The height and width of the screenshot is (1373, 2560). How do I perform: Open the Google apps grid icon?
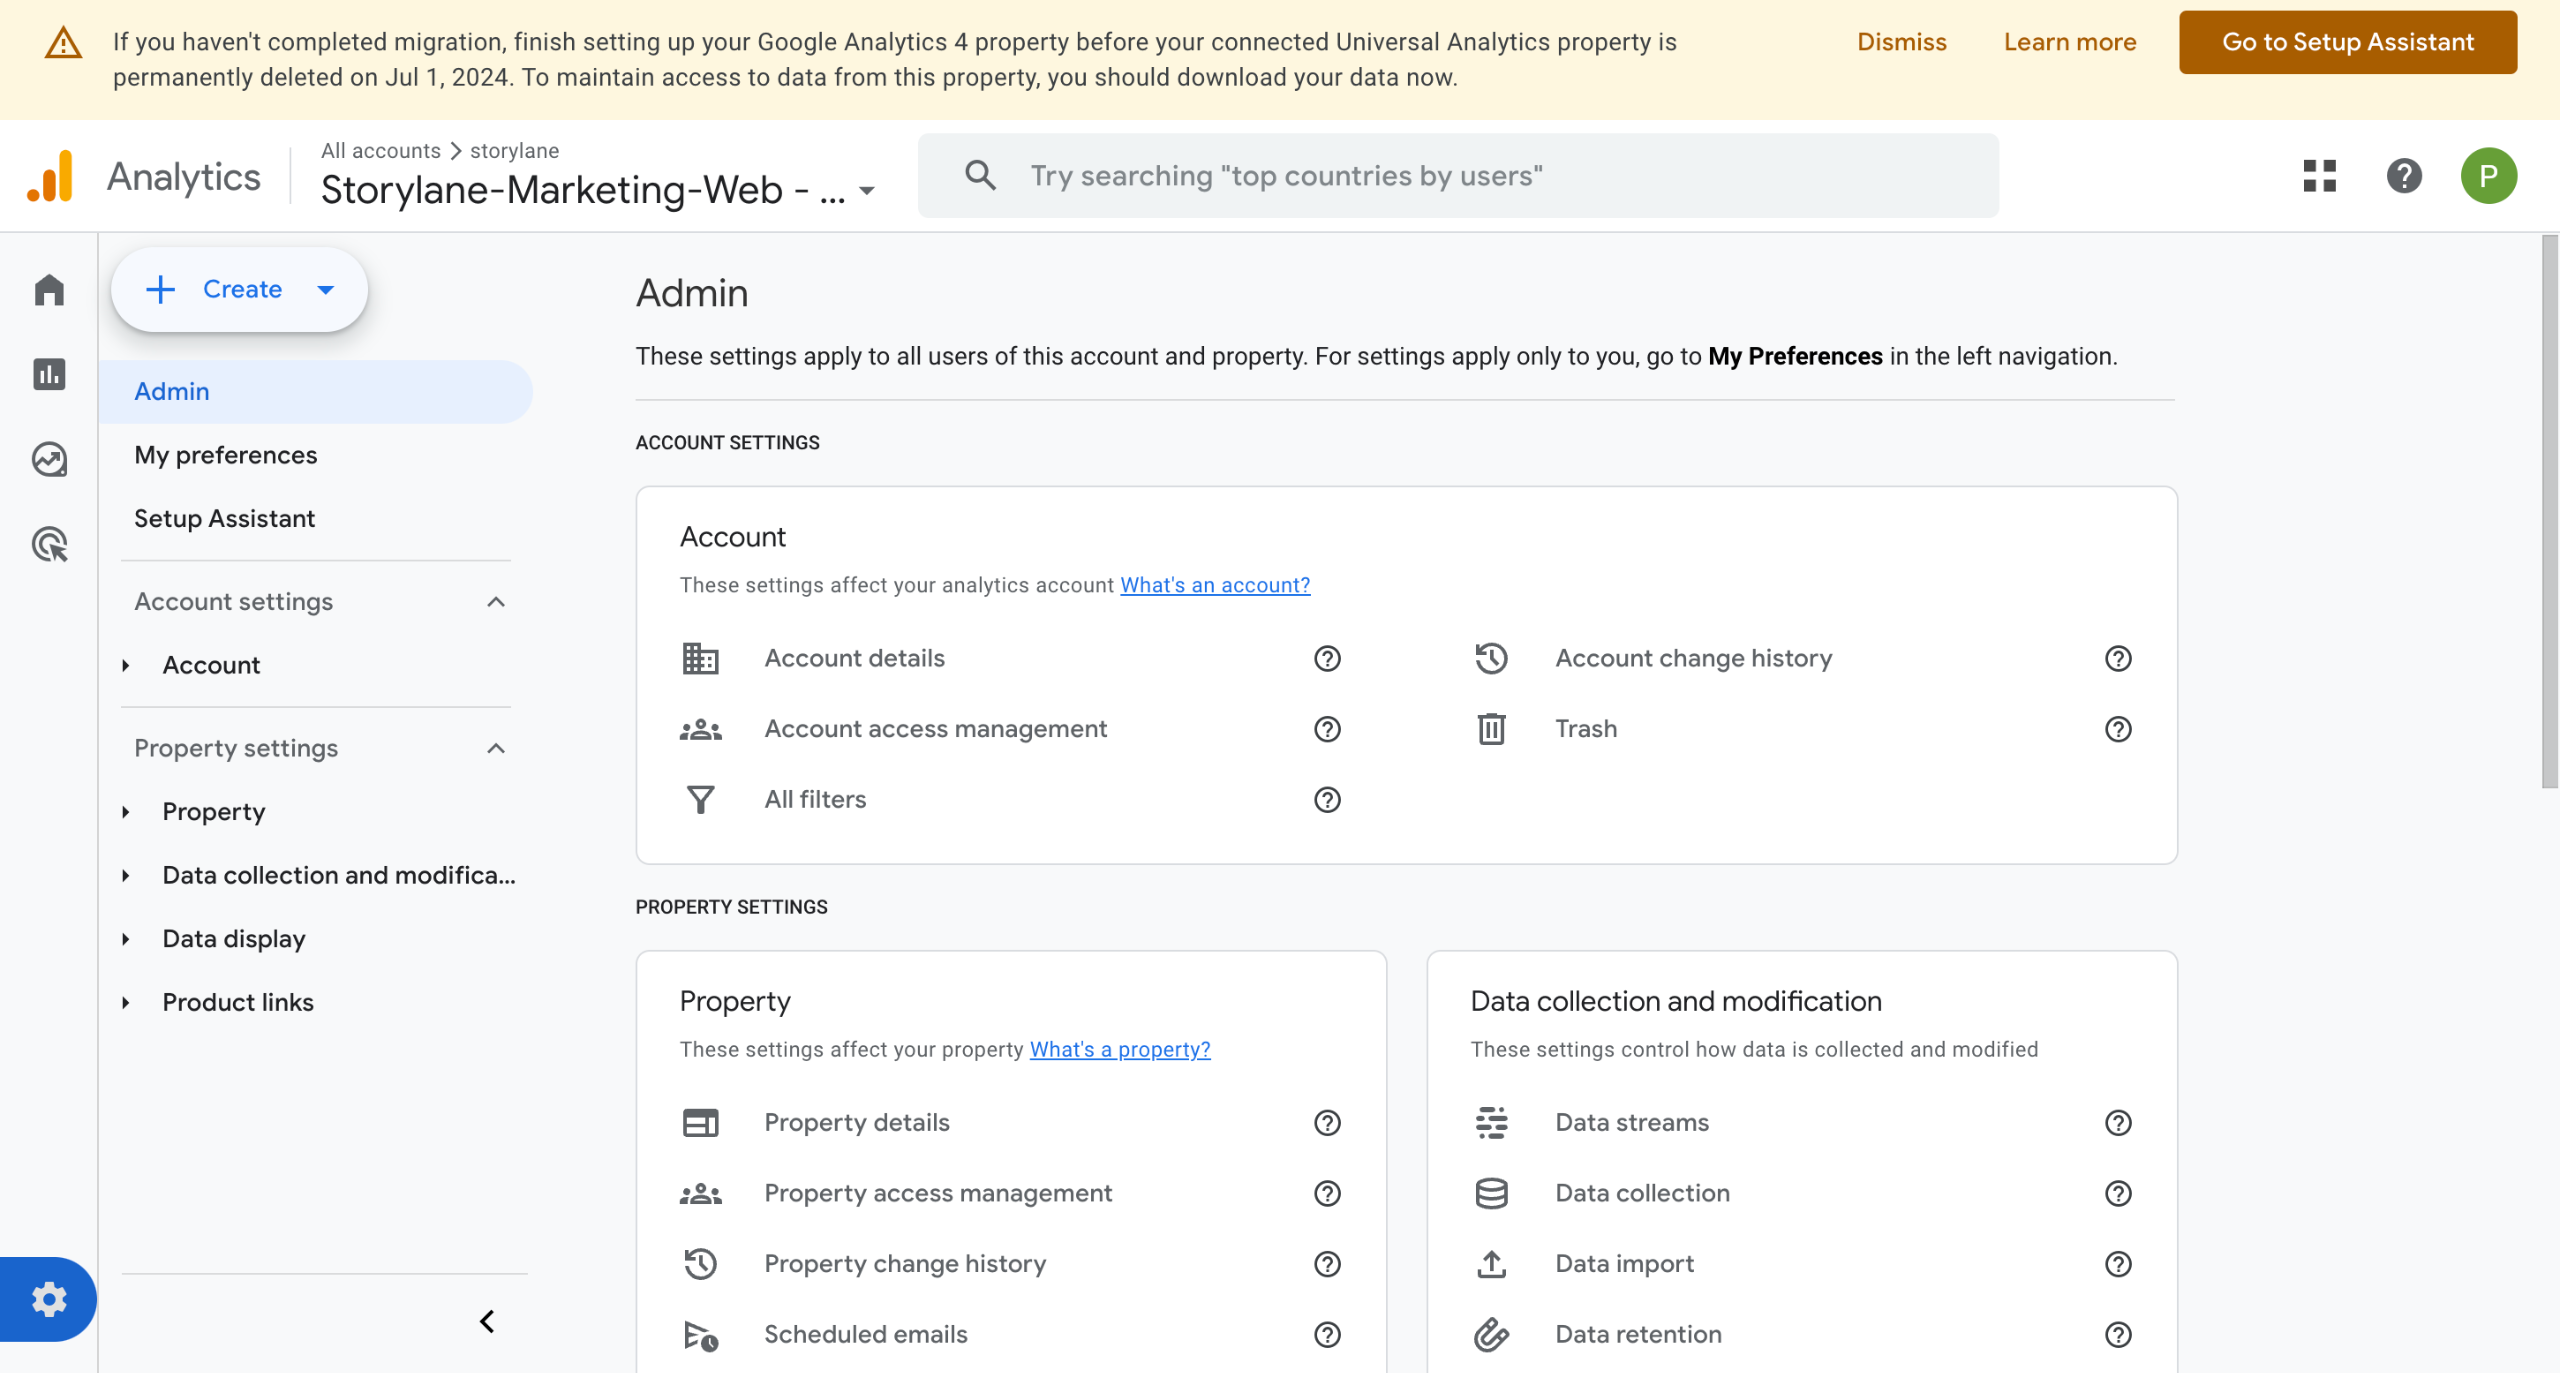pos(2319,176)
